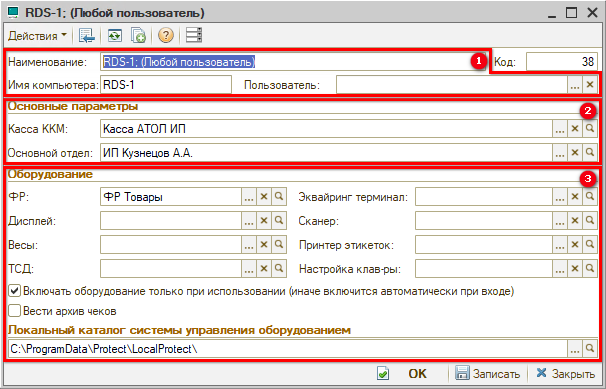Clear the Пользователь field
606x389 pixels.
point(590,85)
